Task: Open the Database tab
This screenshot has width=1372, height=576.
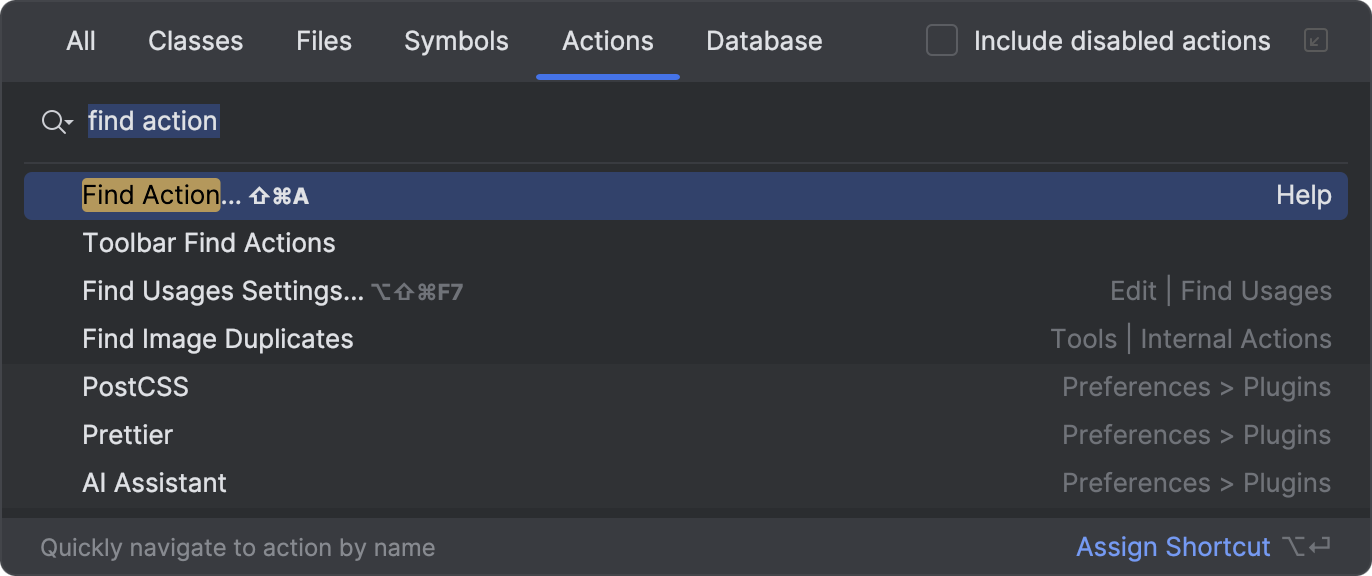Action: [763, 41]
